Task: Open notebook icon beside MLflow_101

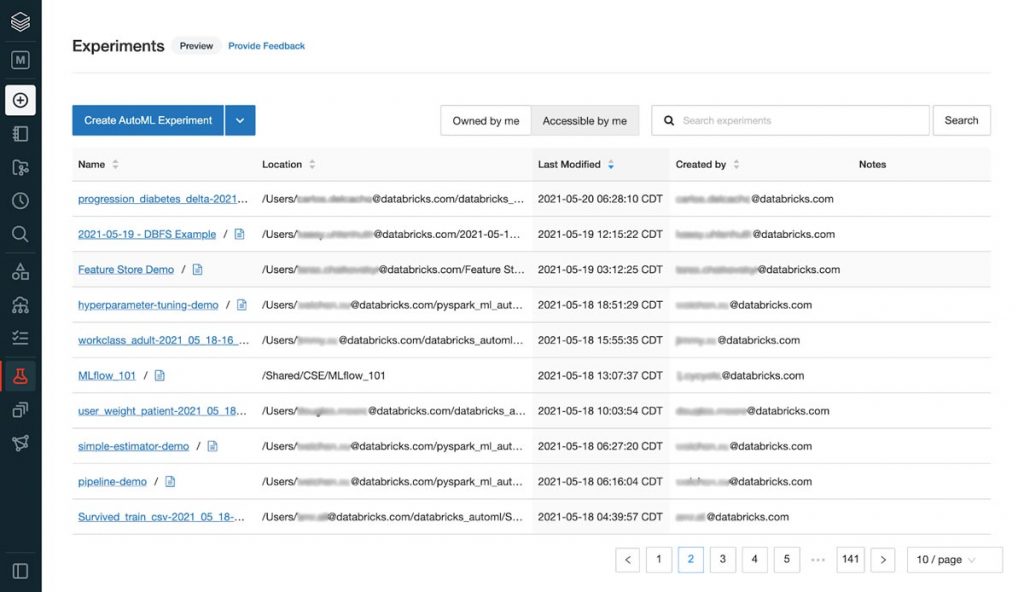Action: tap(160, 376)
